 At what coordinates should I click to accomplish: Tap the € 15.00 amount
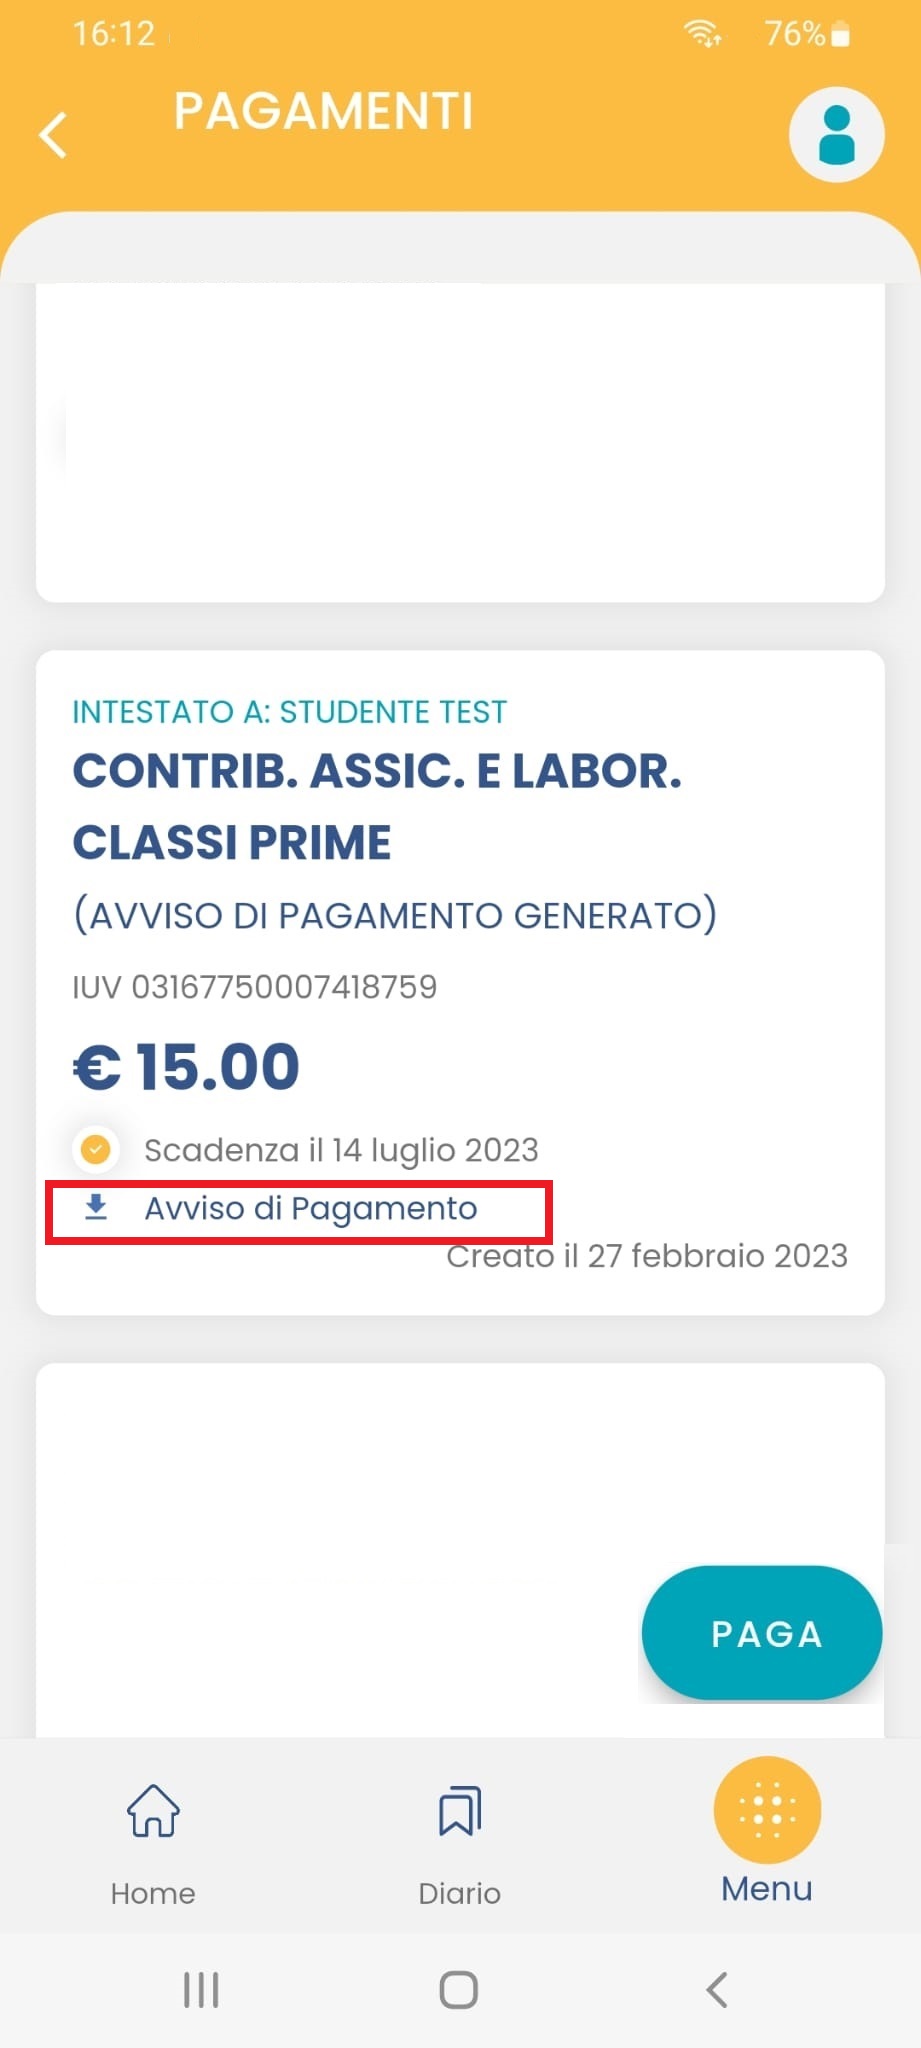187,1066
